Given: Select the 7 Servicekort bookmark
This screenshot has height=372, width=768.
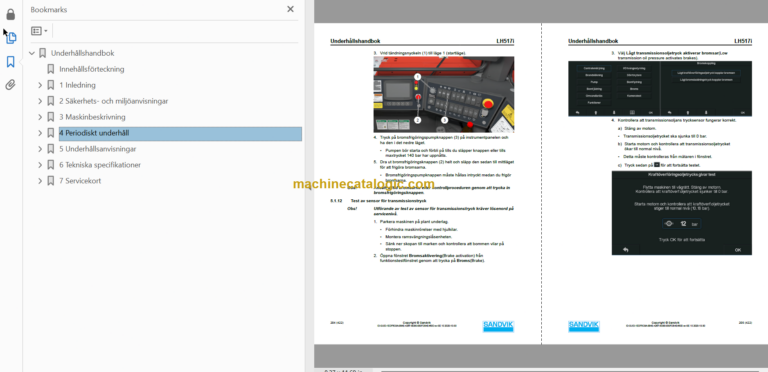Looking at the screenshot, I should 80,181.
